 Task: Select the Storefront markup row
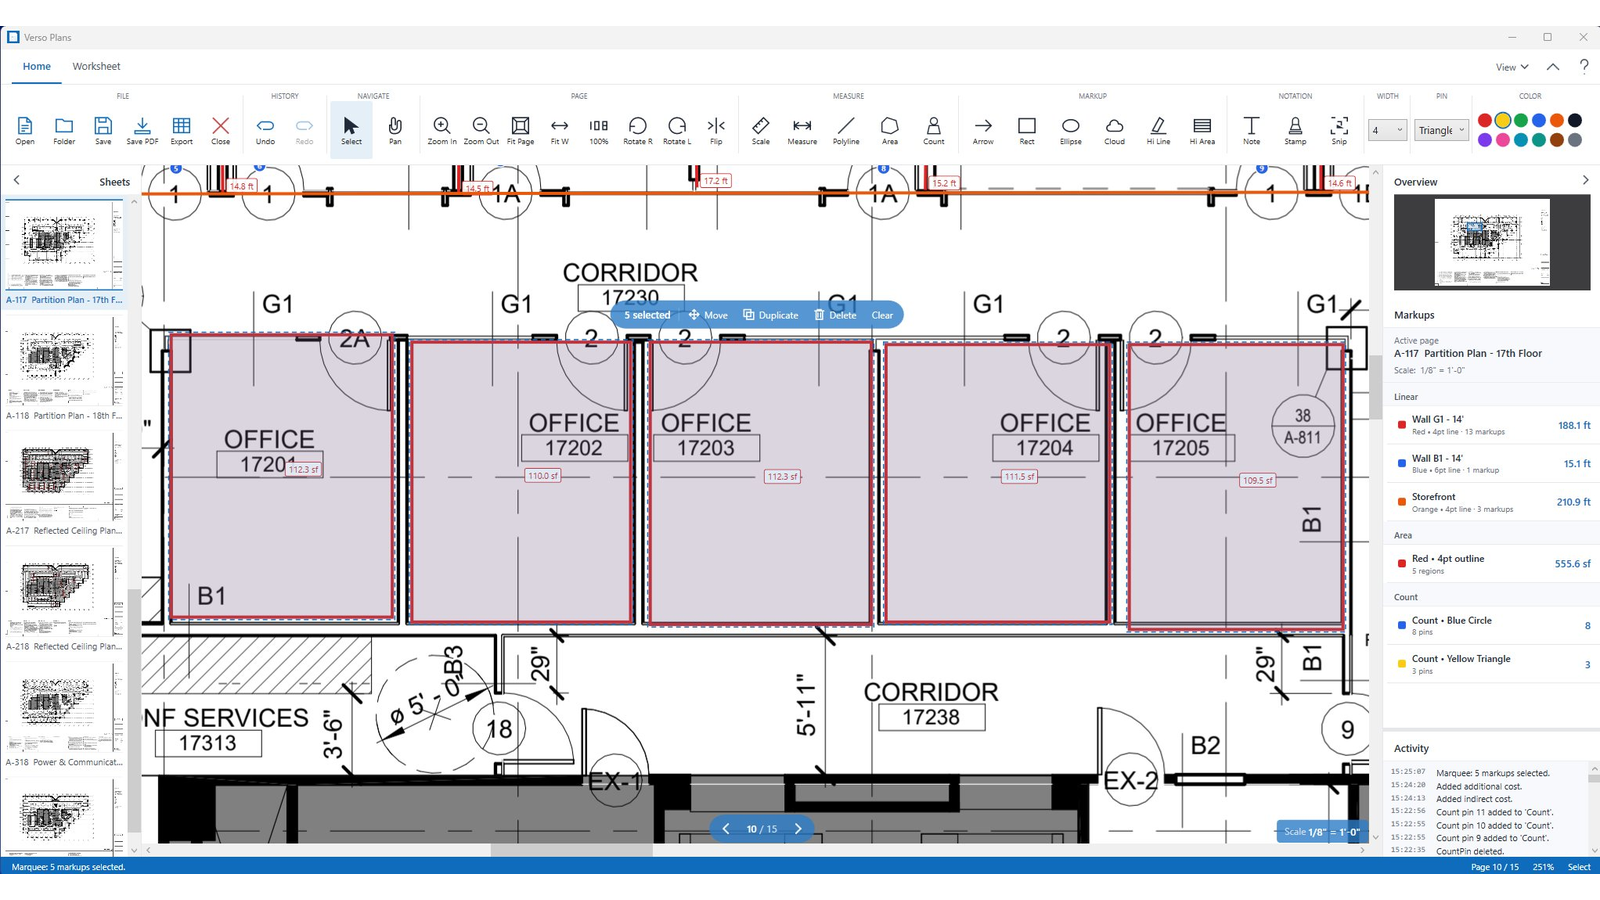(x=1493, y=502)
